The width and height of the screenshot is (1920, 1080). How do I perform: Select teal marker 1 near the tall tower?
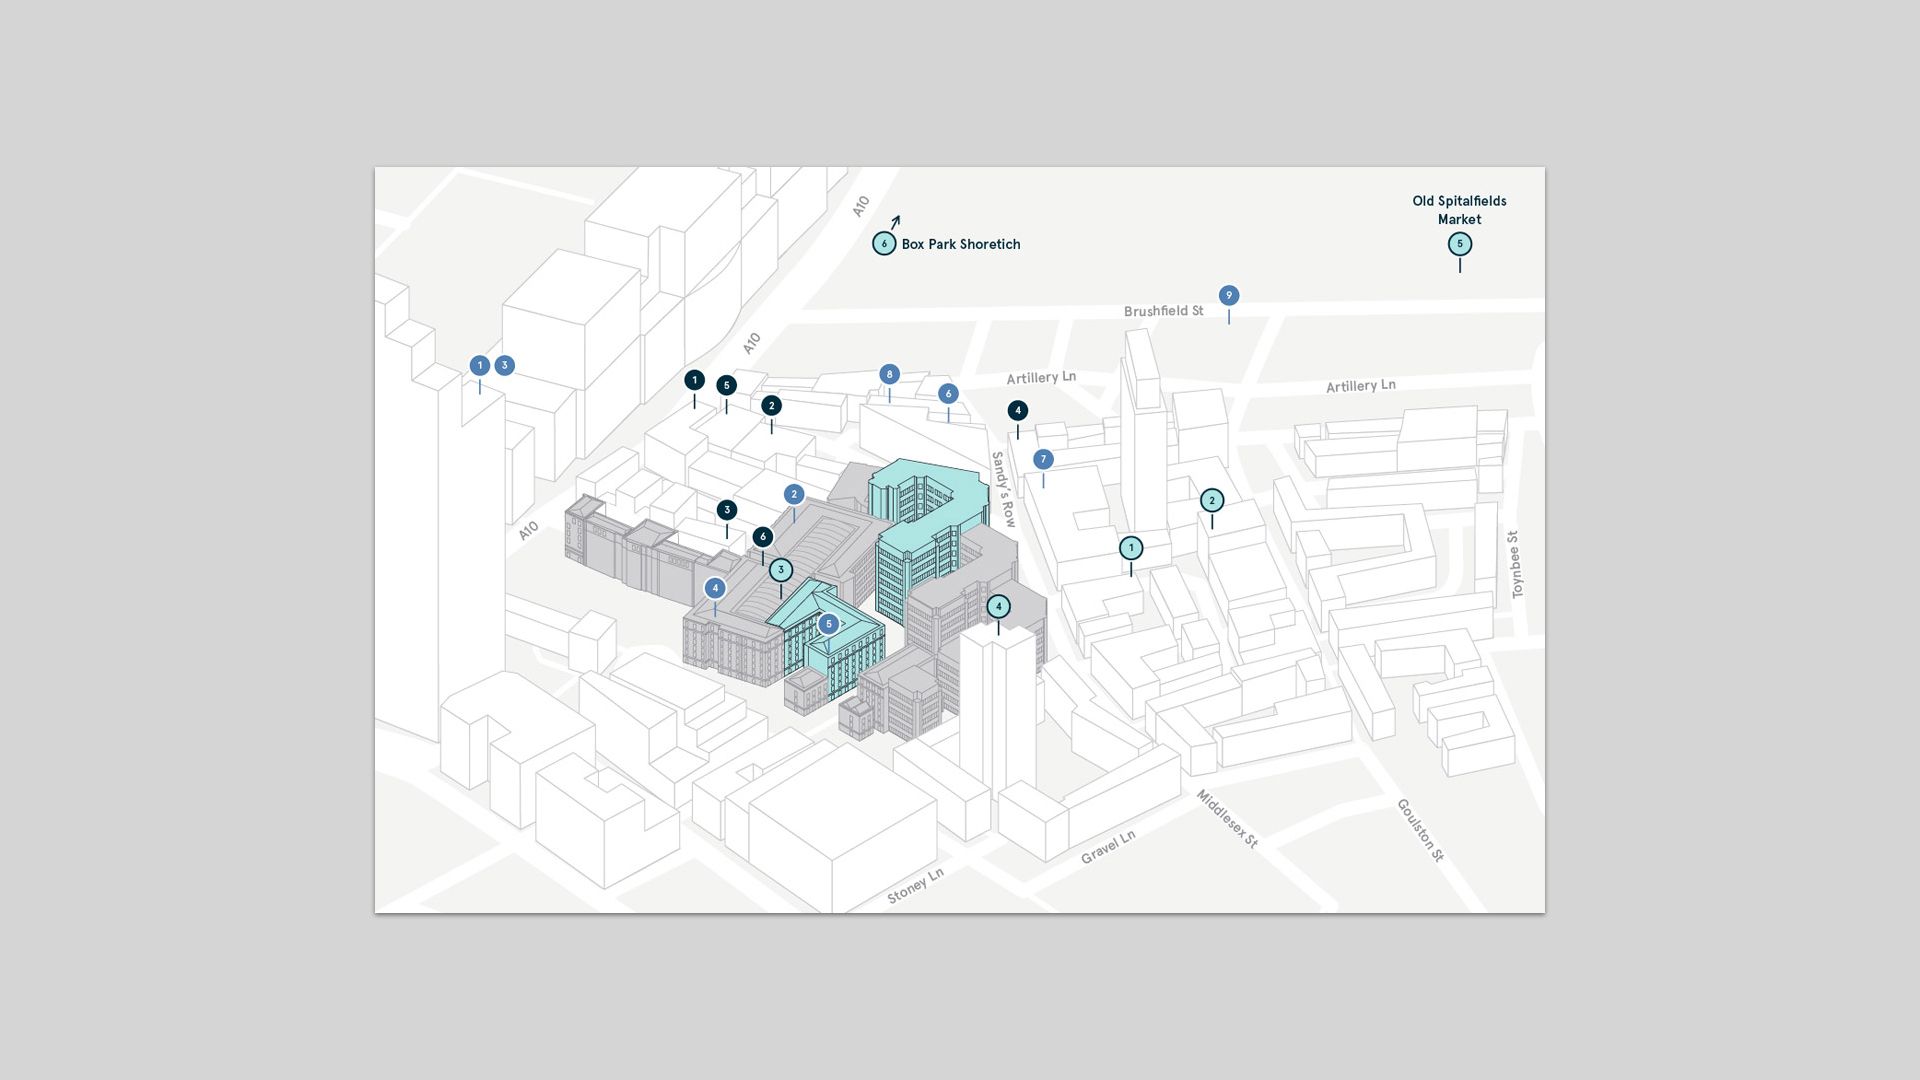(x=1130, y=546)
